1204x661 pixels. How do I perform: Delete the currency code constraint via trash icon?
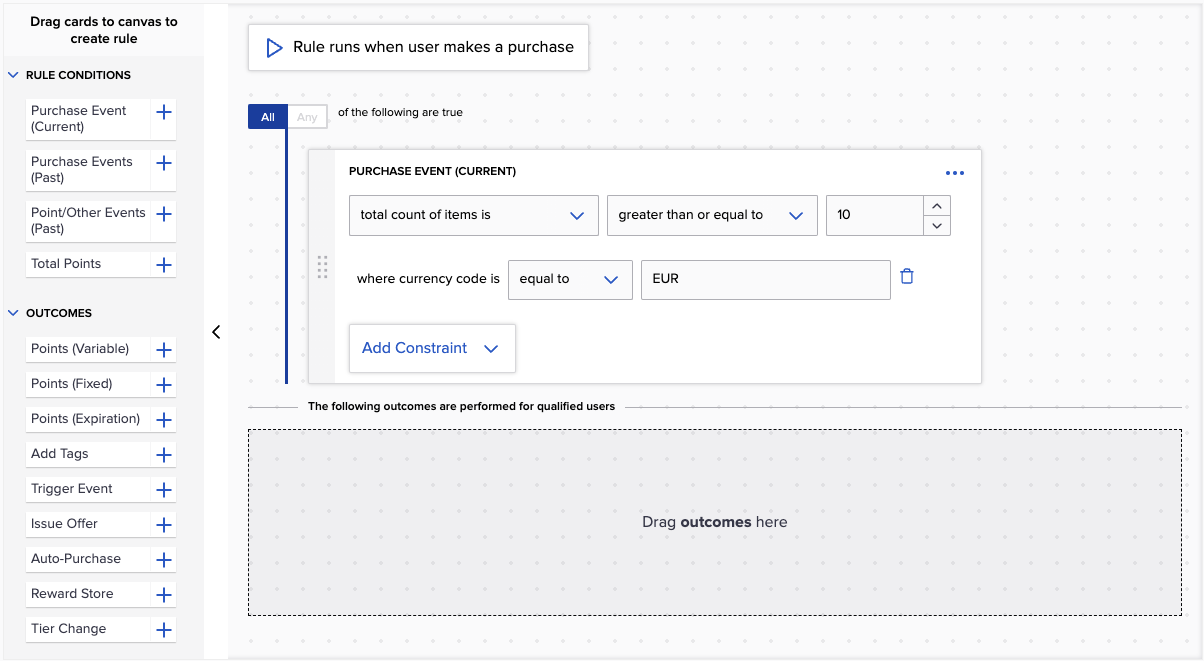[x=907, y=277]
